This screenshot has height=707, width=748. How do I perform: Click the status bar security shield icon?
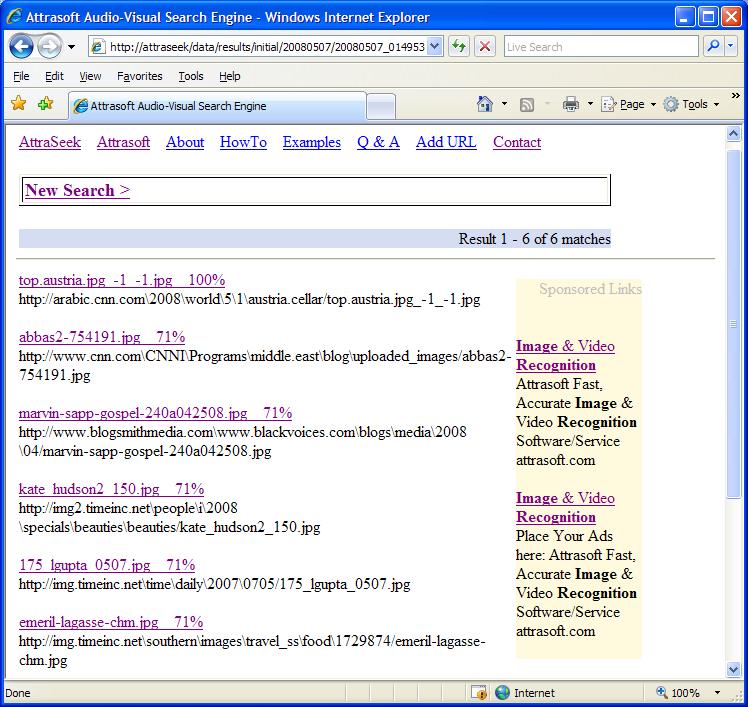[478, 692]
